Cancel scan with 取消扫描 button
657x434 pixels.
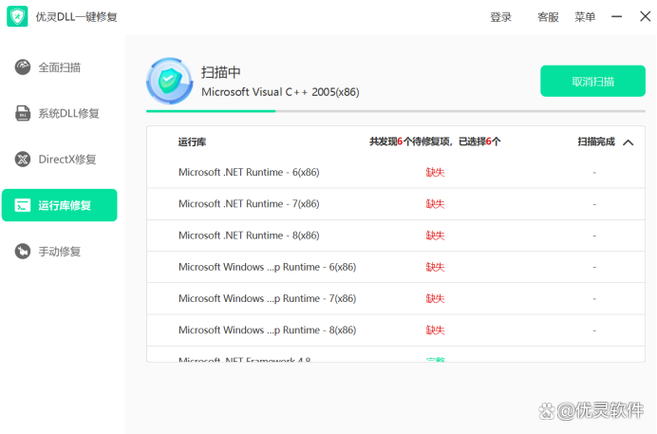click(593, 81)
